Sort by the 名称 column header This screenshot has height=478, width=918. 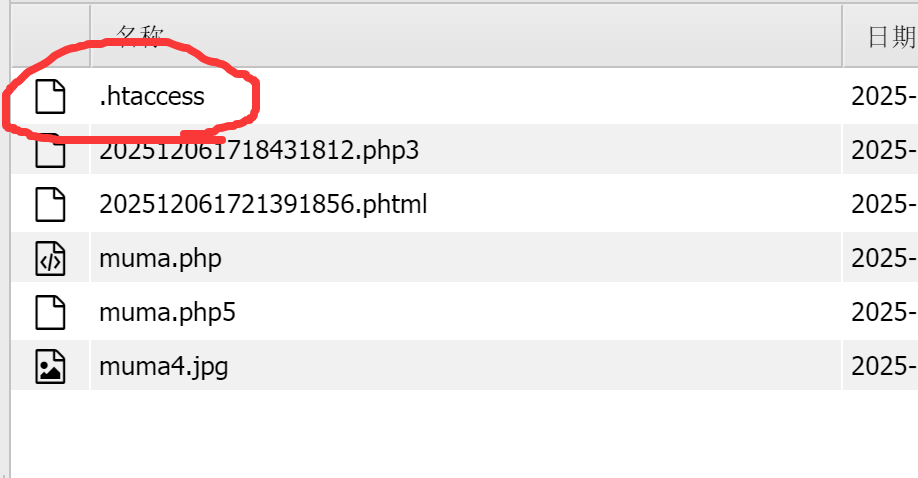pos(140,37)
